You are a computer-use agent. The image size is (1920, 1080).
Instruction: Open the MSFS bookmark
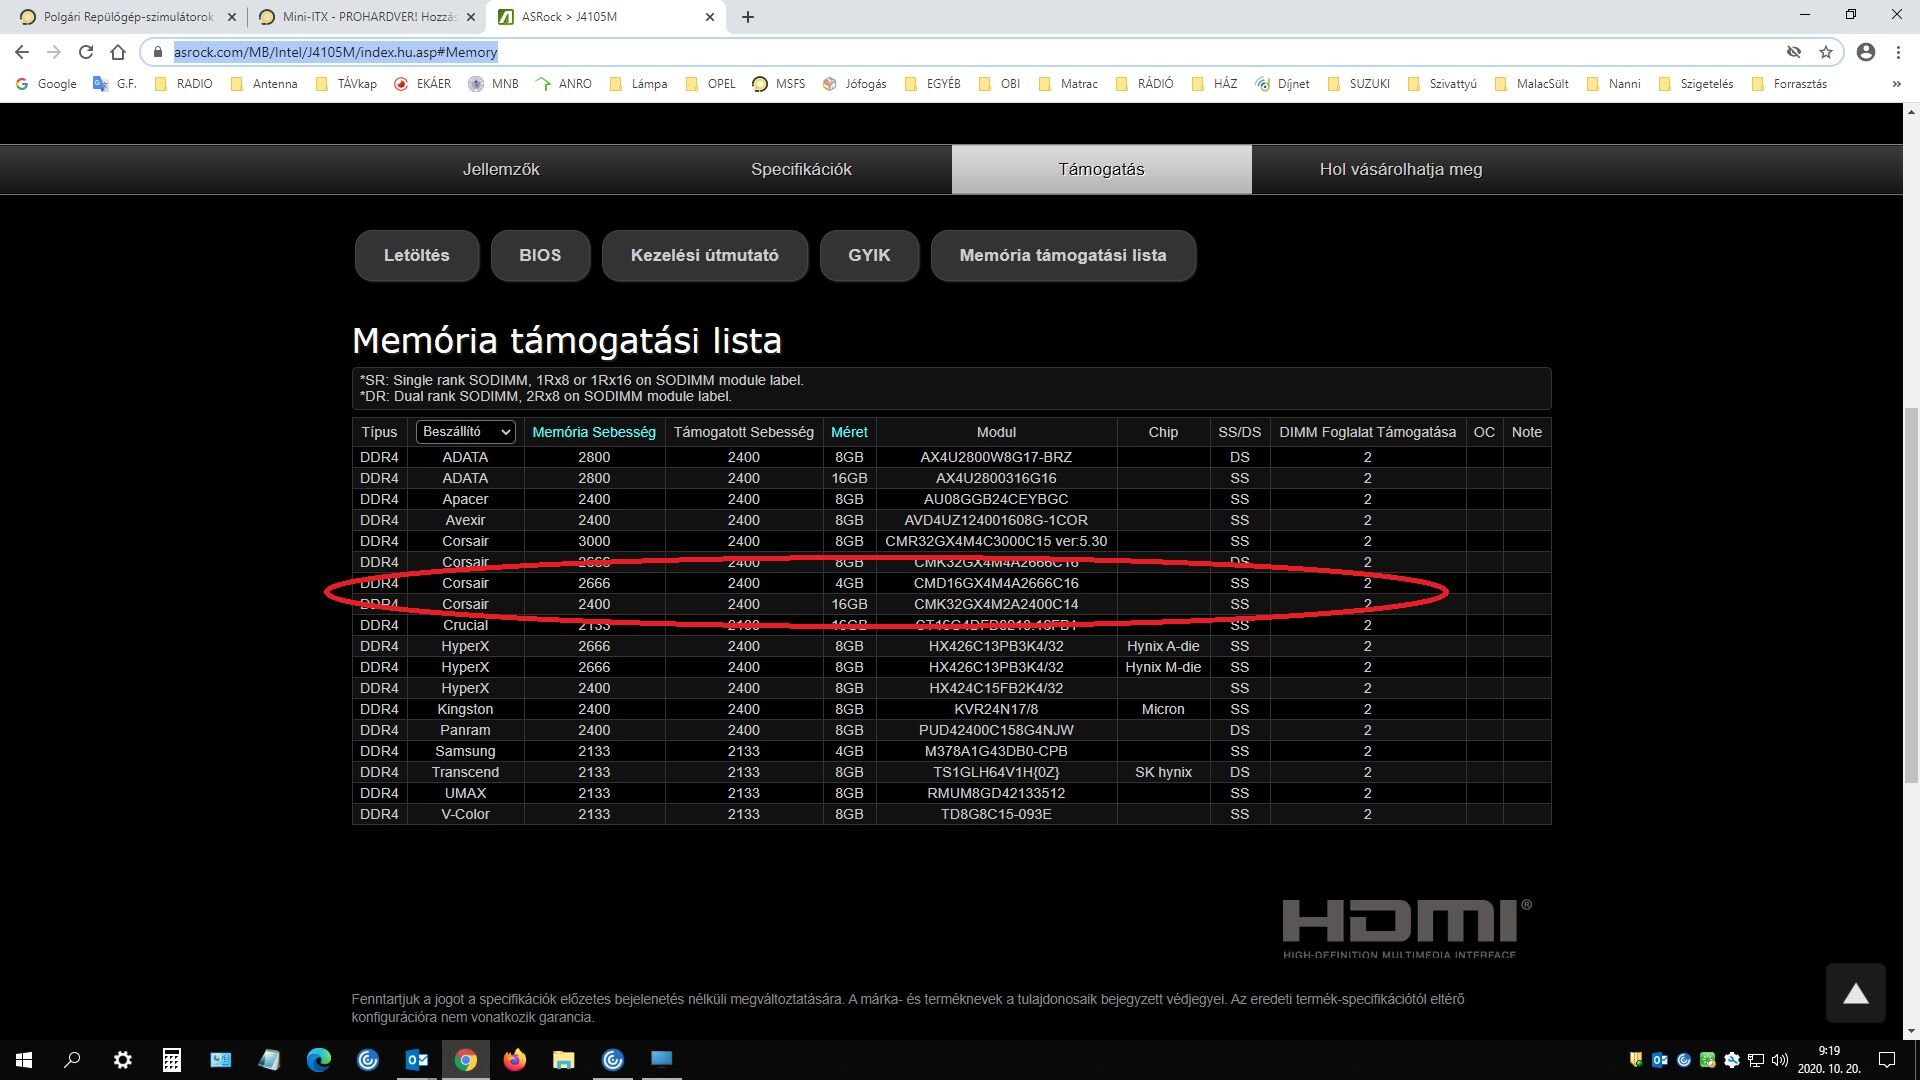(x=779, y=84)
